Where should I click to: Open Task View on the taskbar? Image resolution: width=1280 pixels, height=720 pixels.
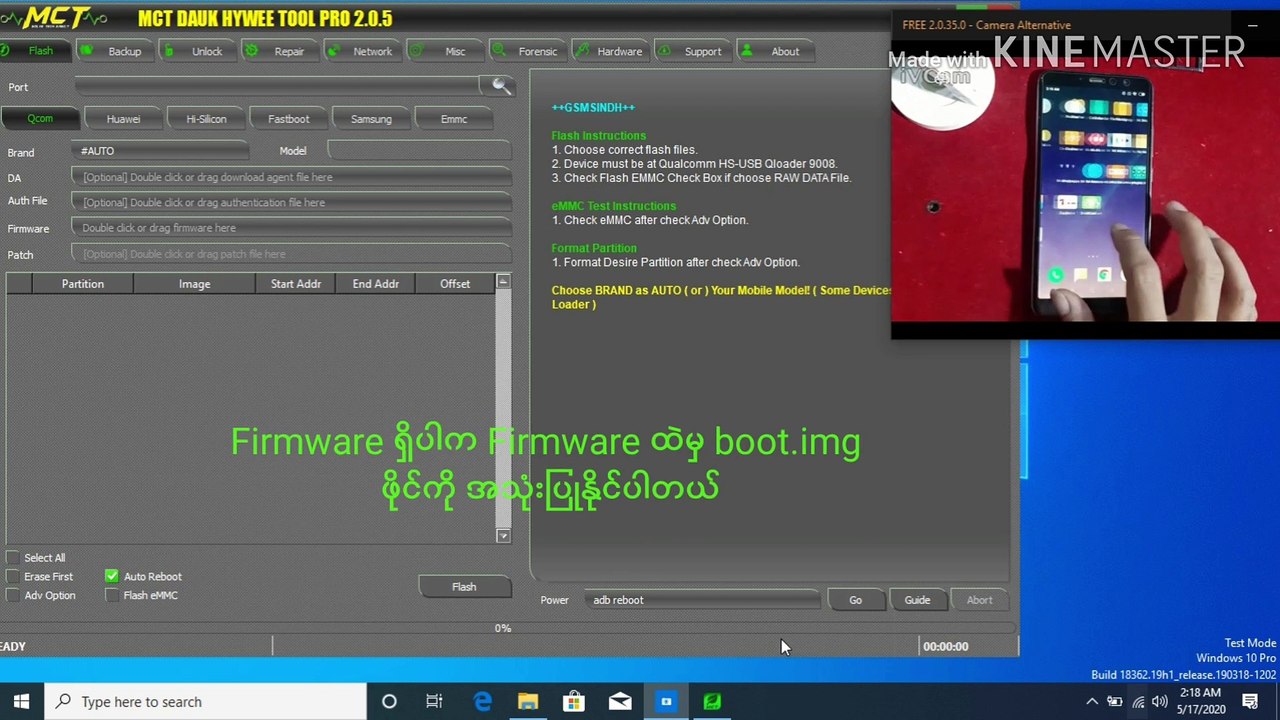tap(434, 702)
